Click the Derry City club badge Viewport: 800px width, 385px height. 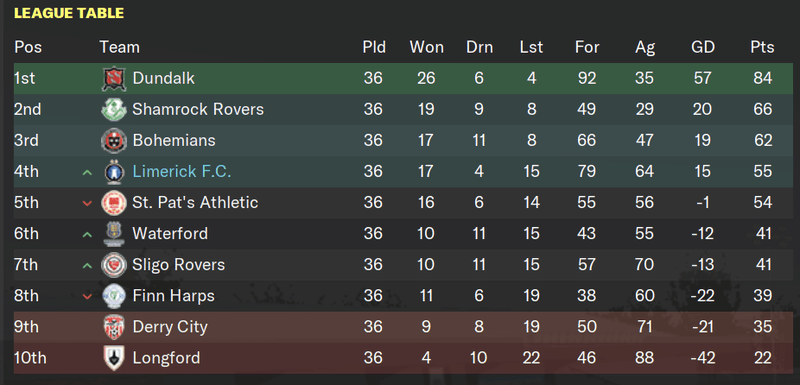click(x=114, y=327)
